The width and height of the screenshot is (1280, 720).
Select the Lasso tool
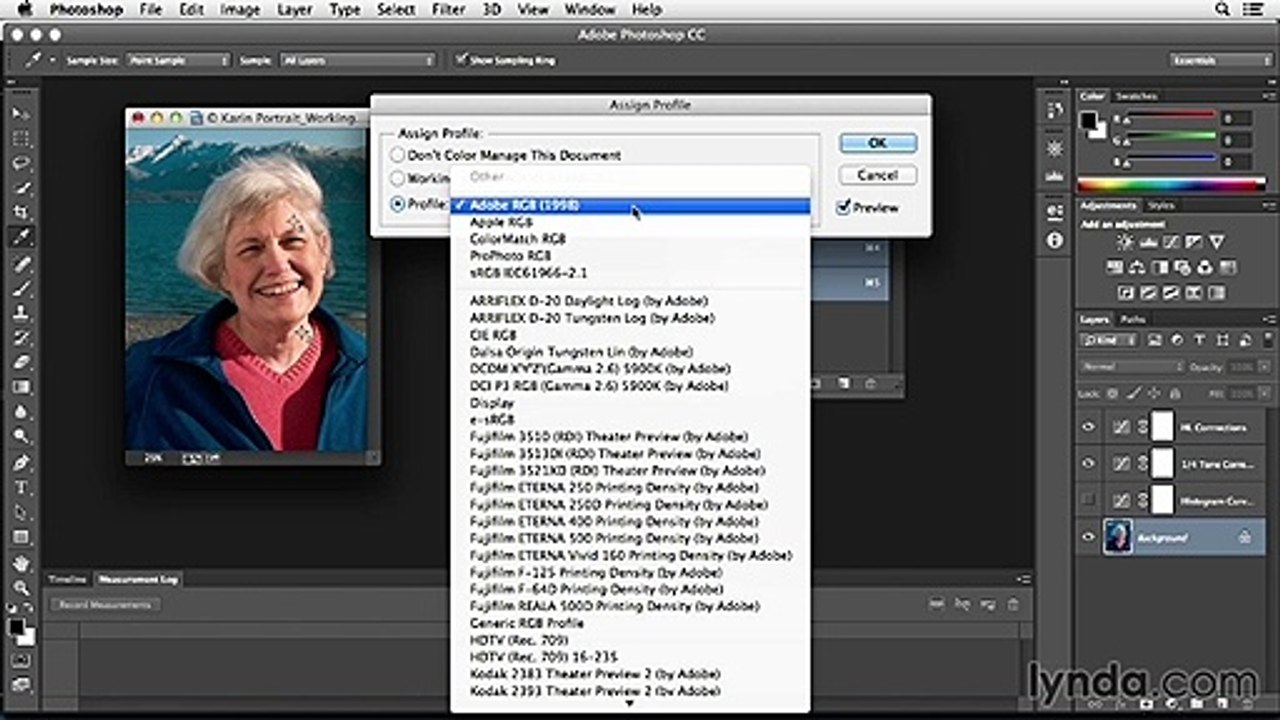coord(21,163)
